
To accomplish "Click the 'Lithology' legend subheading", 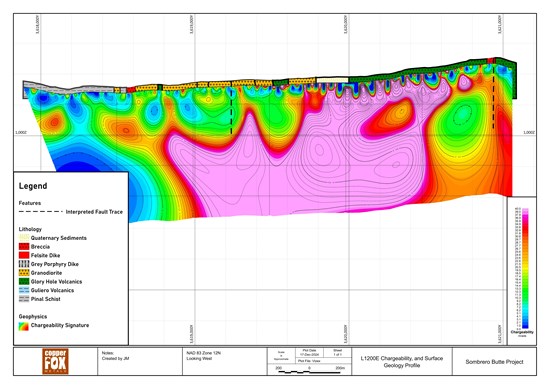I will point(30,229).
